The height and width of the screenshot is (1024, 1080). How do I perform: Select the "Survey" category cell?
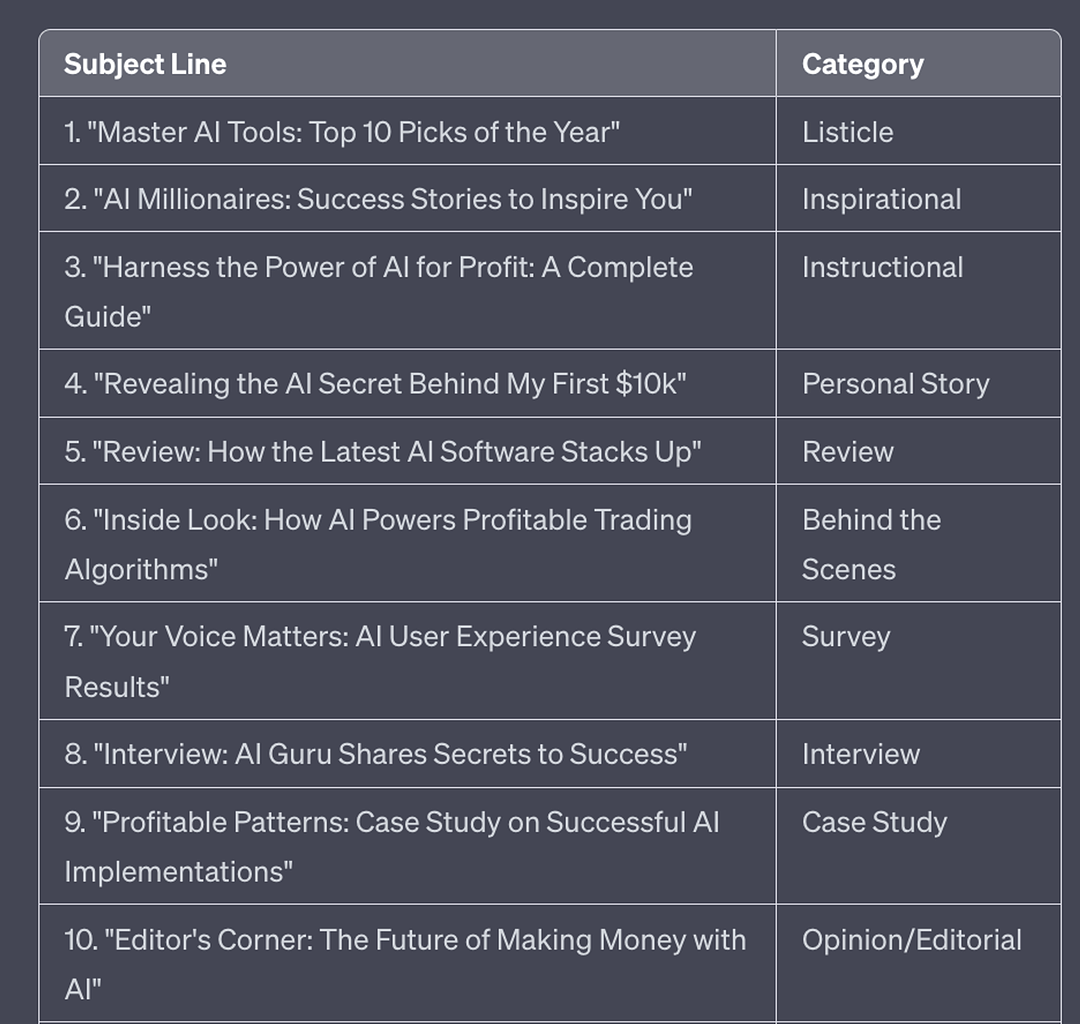point(845,637)
